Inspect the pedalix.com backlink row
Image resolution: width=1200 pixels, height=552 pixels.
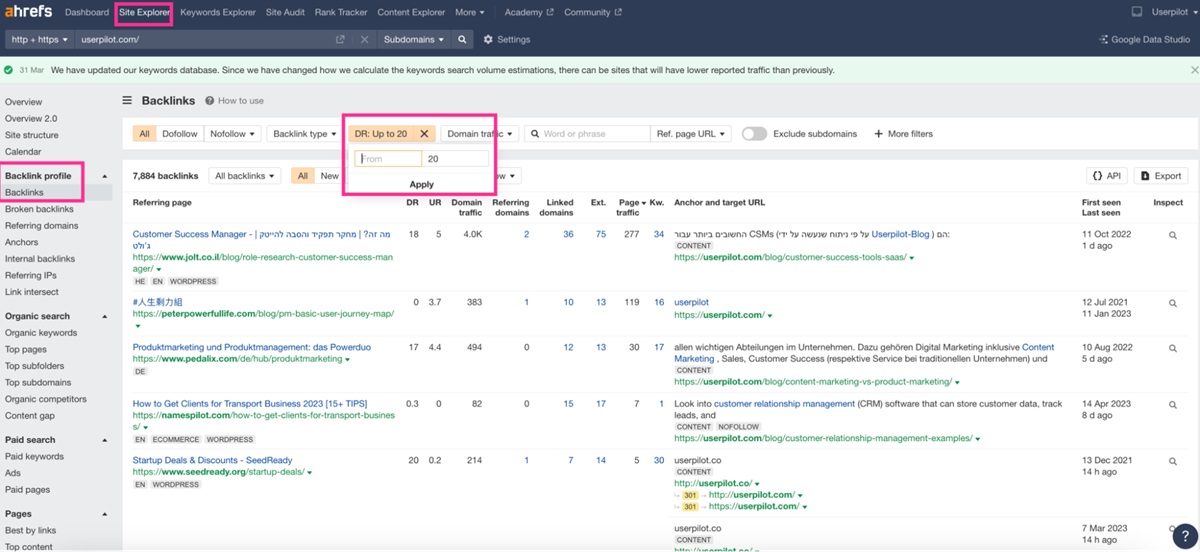point(1173,348)
